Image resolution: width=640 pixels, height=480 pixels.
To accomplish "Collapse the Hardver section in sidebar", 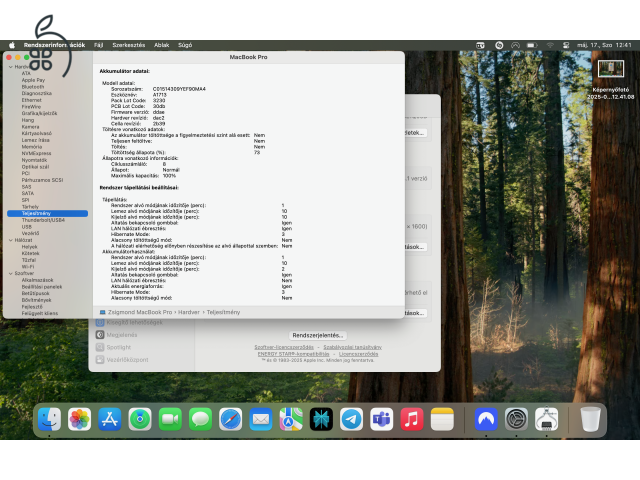I will click(11, 67).
